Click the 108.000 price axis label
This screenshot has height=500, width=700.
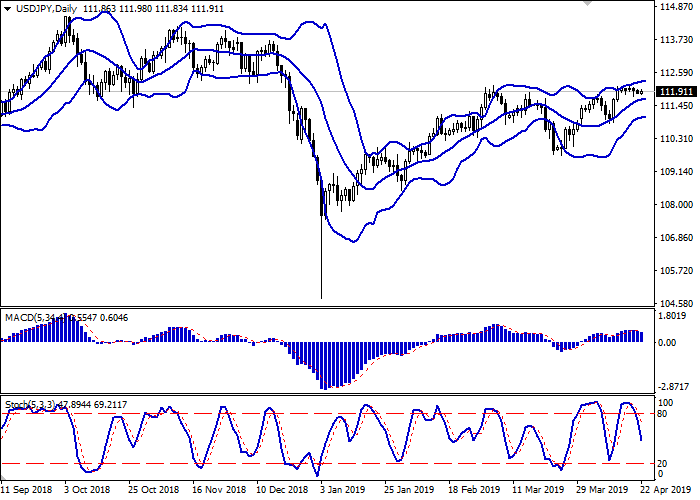[675, 205]
